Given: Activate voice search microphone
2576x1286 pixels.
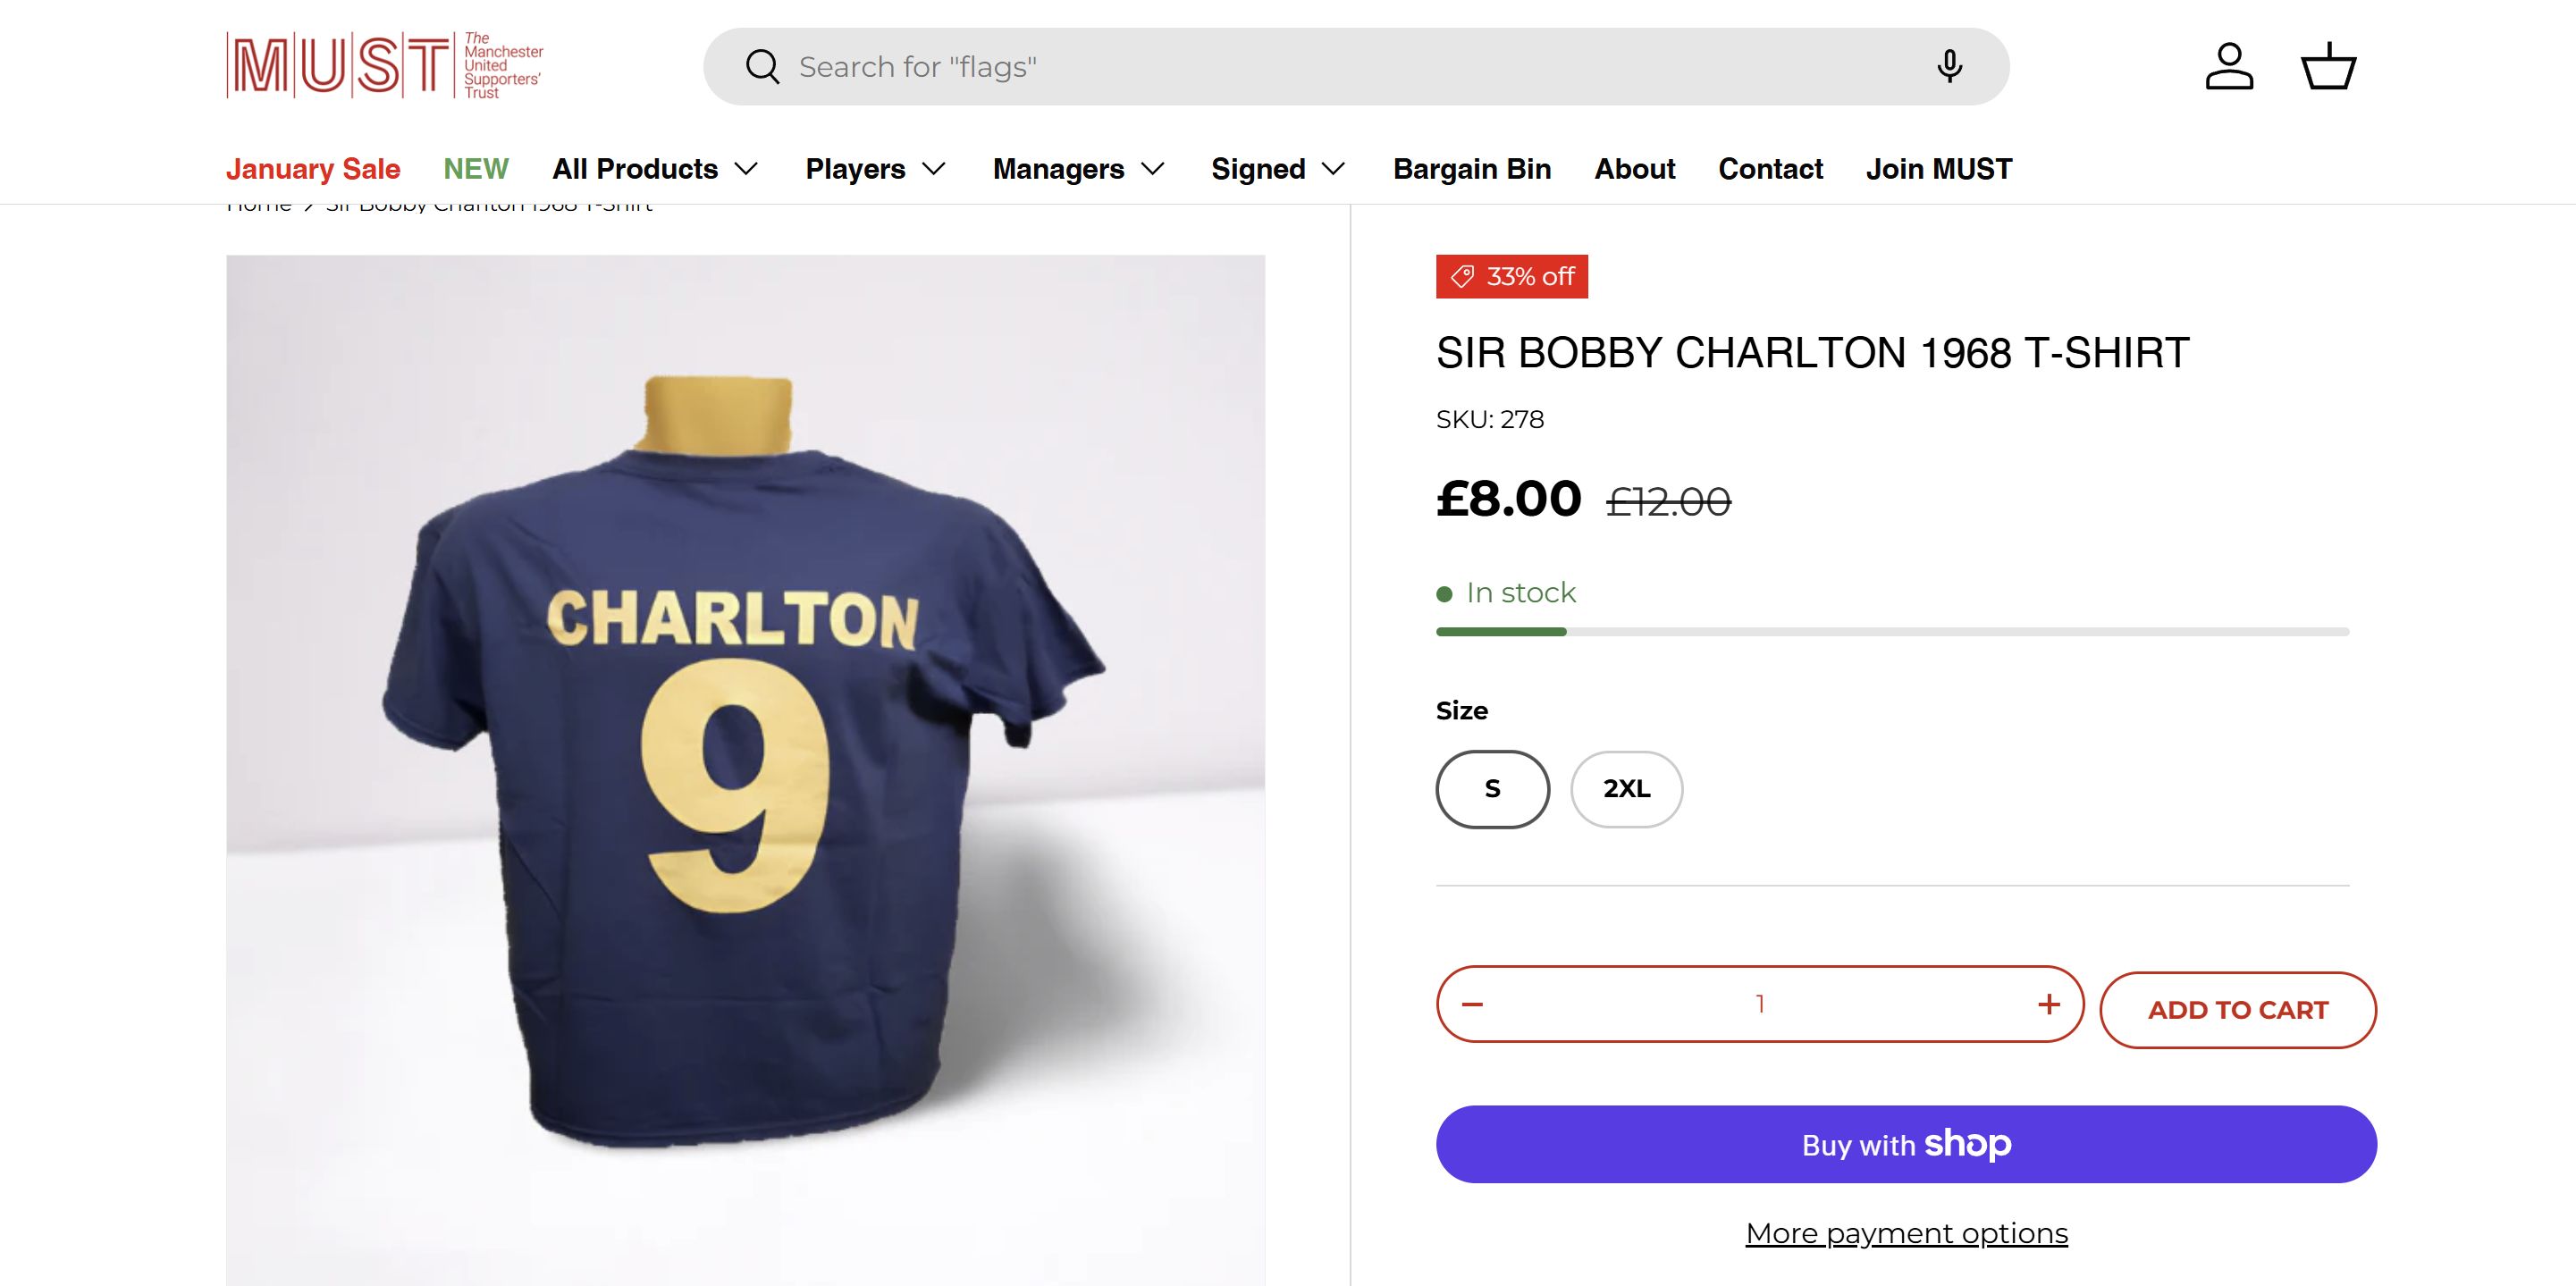Looking at the screenshot, I should click(1948, 66).
